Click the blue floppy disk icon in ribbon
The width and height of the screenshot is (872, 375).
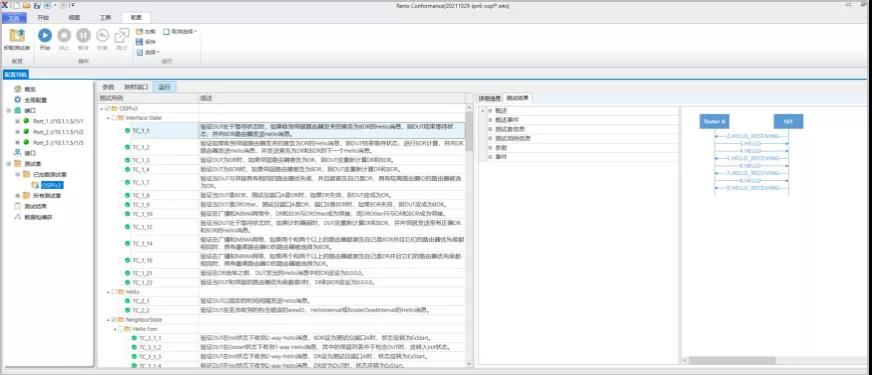pyautogui.click(x=139, y=42)
